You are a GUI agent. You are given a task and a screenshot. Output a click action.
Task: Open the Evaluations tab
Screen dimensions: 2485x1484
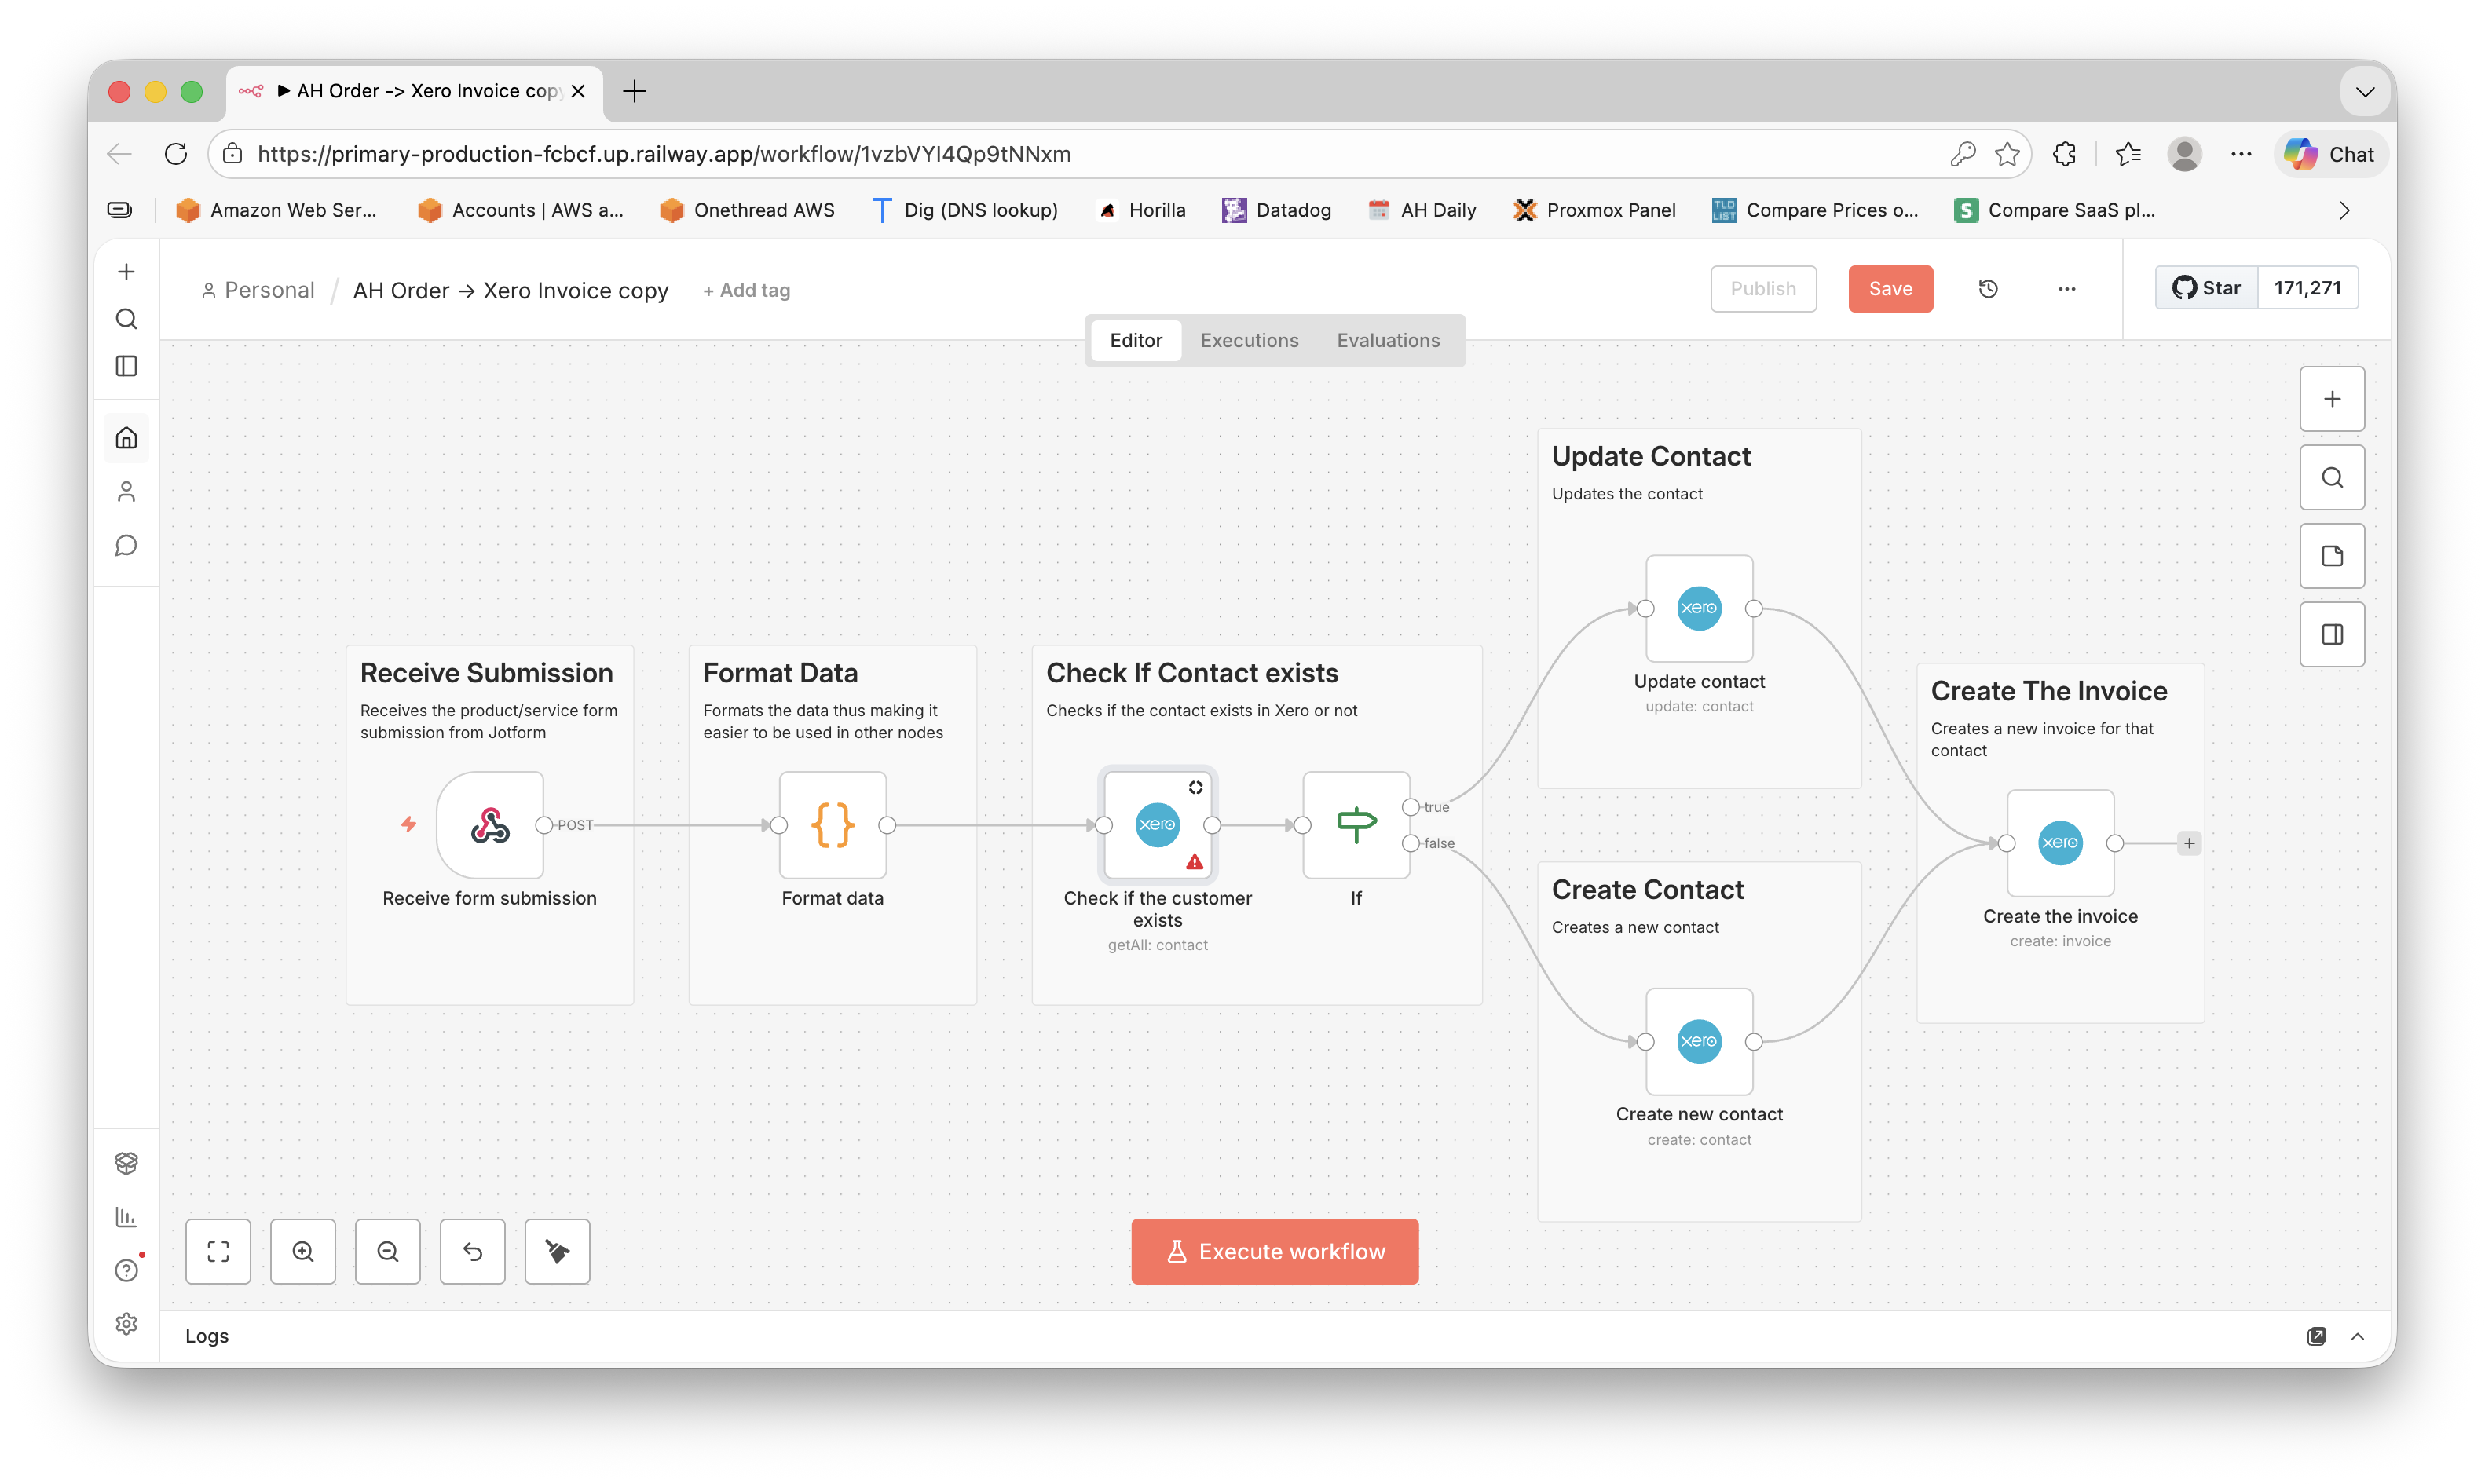tap(1388, 341)
